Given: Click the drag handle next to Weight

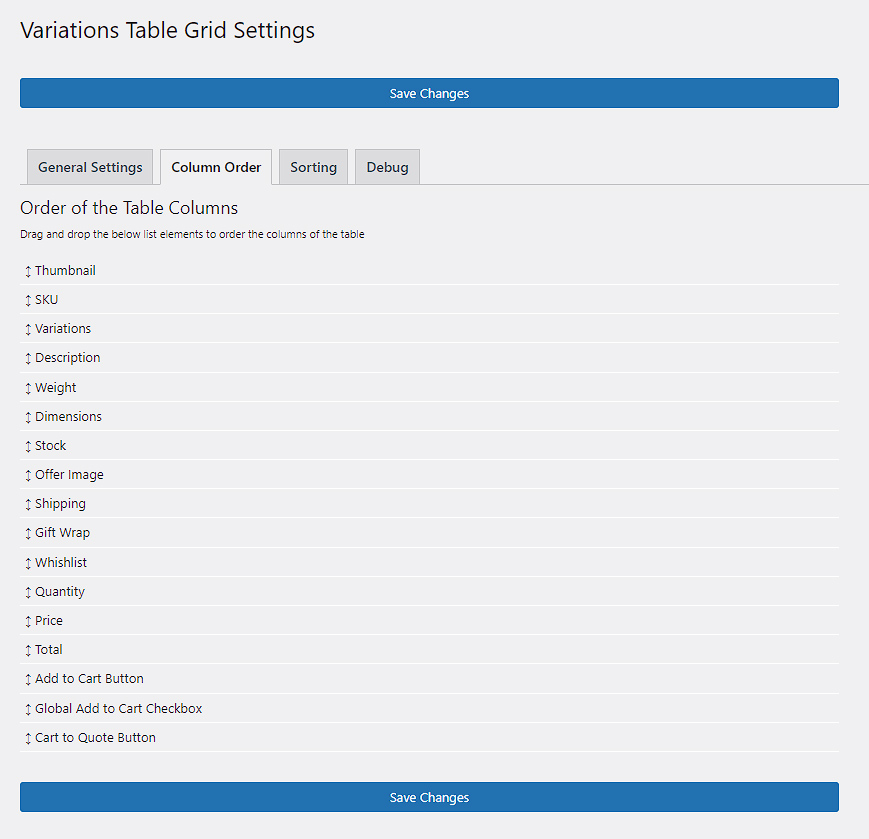Looking at the screenshot, I should click(27, 387).
